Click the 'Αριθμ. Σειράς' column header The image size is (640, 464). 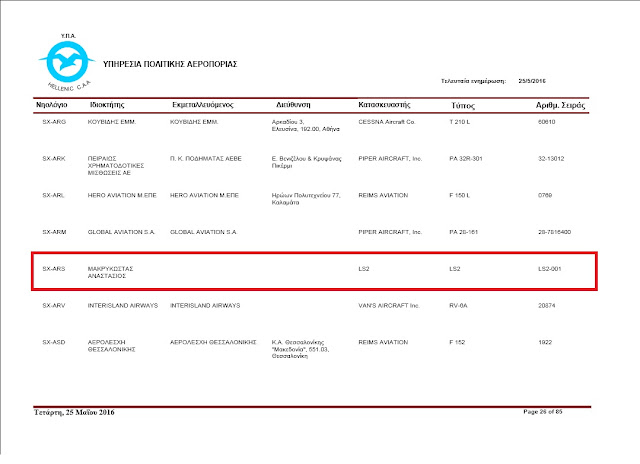(x=560, y=105)
